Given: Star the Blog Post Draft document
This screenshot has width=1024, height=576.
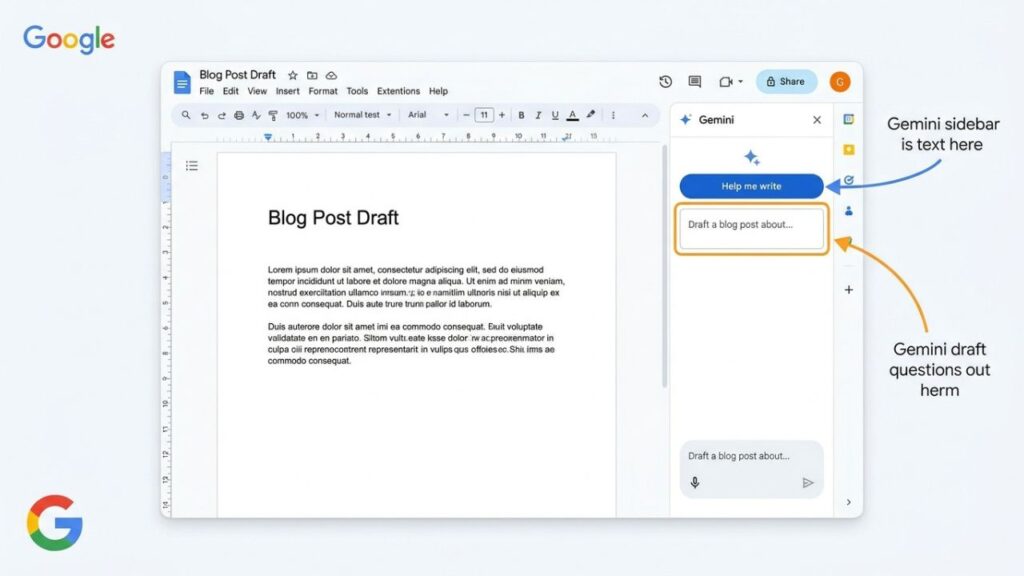Looking at the screenshot, I should 293,75.
